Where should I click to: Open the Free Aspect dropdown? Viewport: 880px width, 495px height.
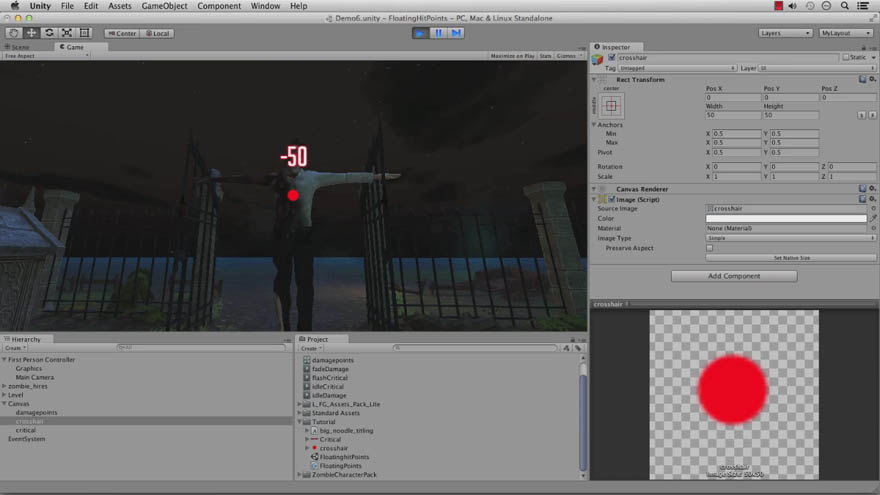46,56
